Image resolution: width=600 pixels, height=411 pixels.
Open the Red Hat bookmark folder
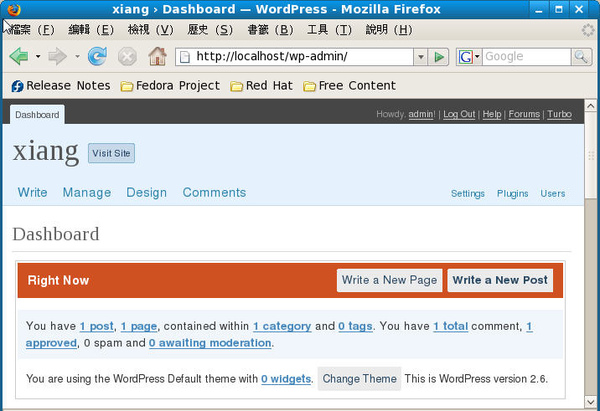262,86
